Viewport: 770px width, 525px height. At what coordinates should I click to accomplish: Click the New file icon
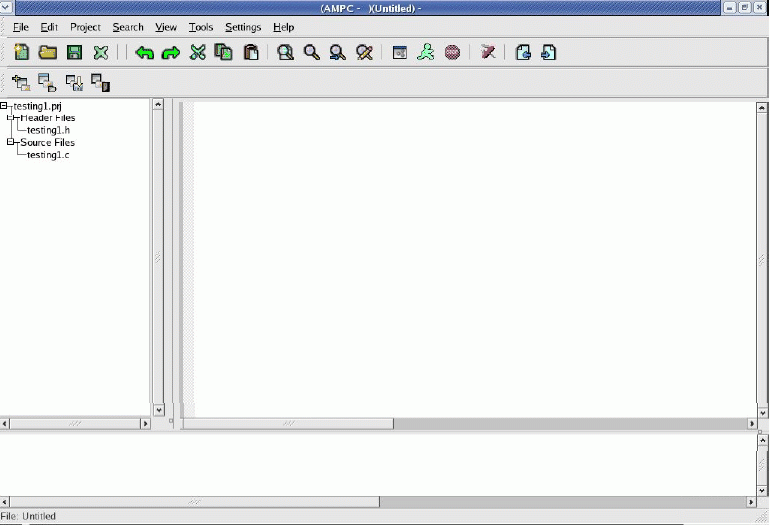click(21, 52)
